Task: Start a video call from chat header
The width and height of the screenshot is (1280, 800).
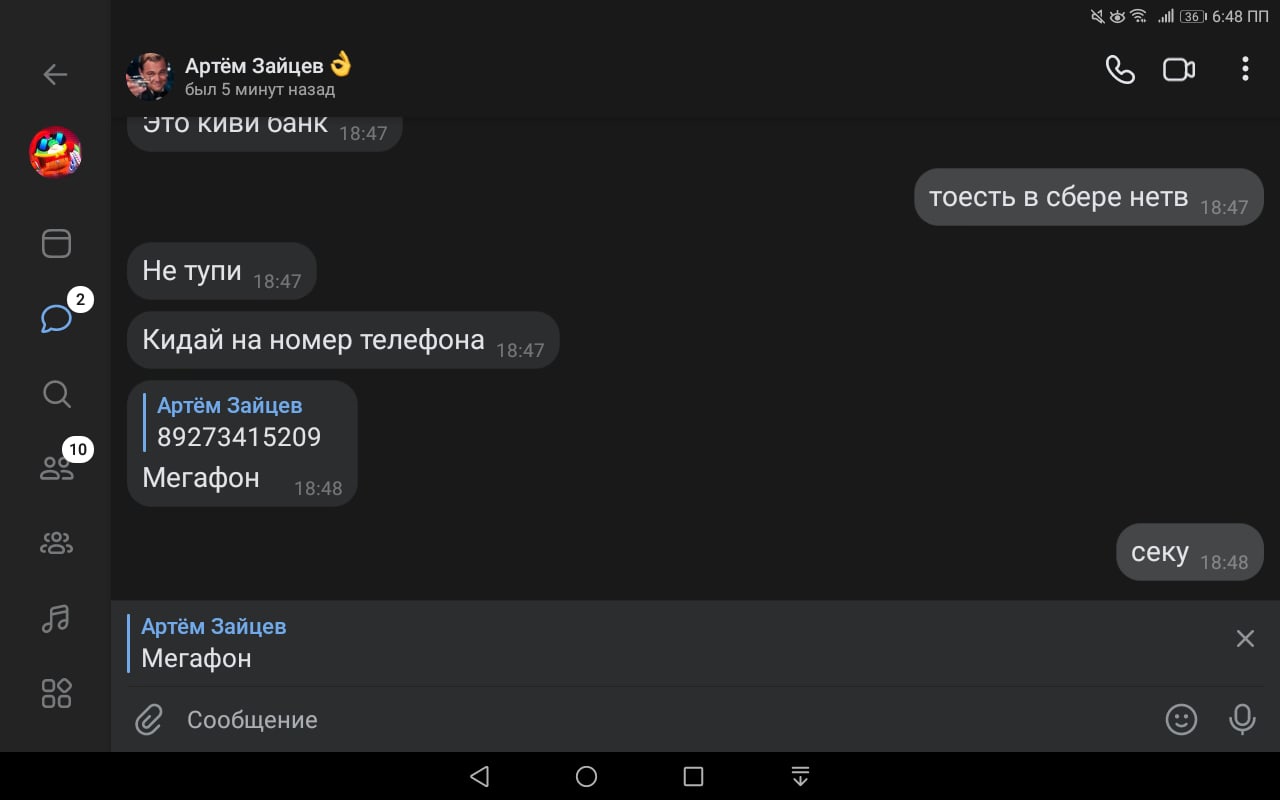Action: 1179,69
